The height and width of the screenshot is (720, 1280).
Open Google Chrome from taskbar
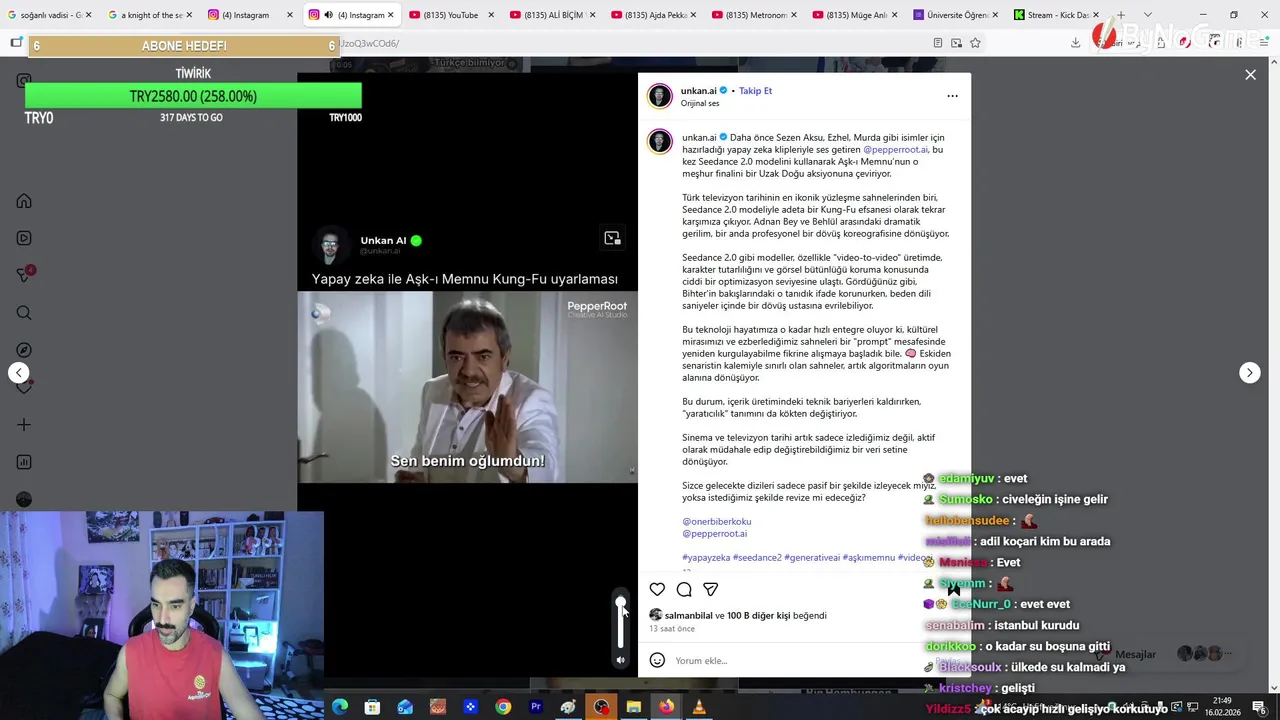click(x=503, y=707)
